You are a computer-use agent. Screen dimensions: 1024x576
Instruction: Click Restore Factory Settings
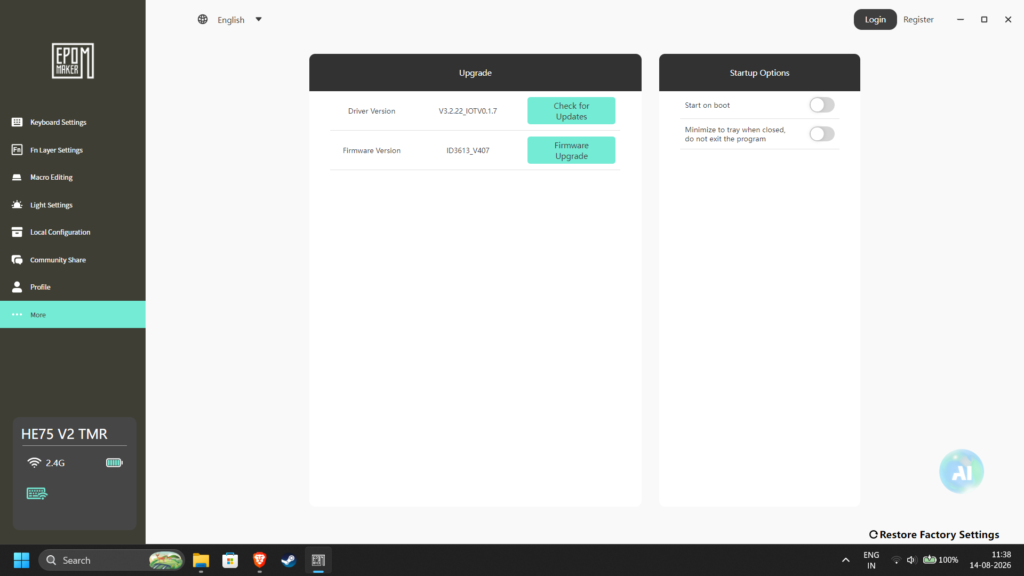[934, 534]
